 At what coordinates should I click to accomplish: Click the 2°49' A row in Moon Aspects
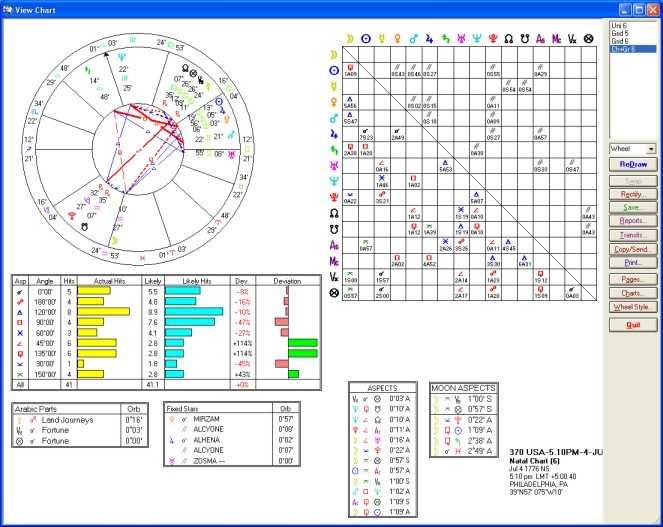tap(463, 451)
